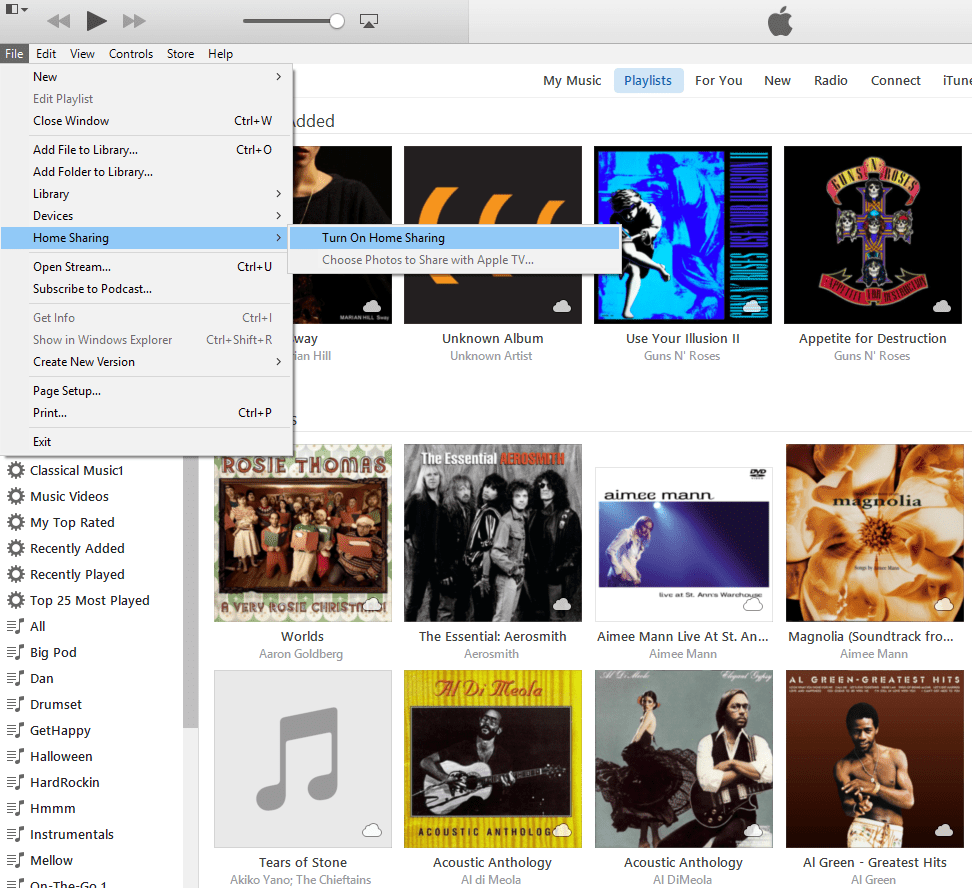Viewport: 972px width, 888px height.
Task: Open the Controls menu
Action: (131, 54)
